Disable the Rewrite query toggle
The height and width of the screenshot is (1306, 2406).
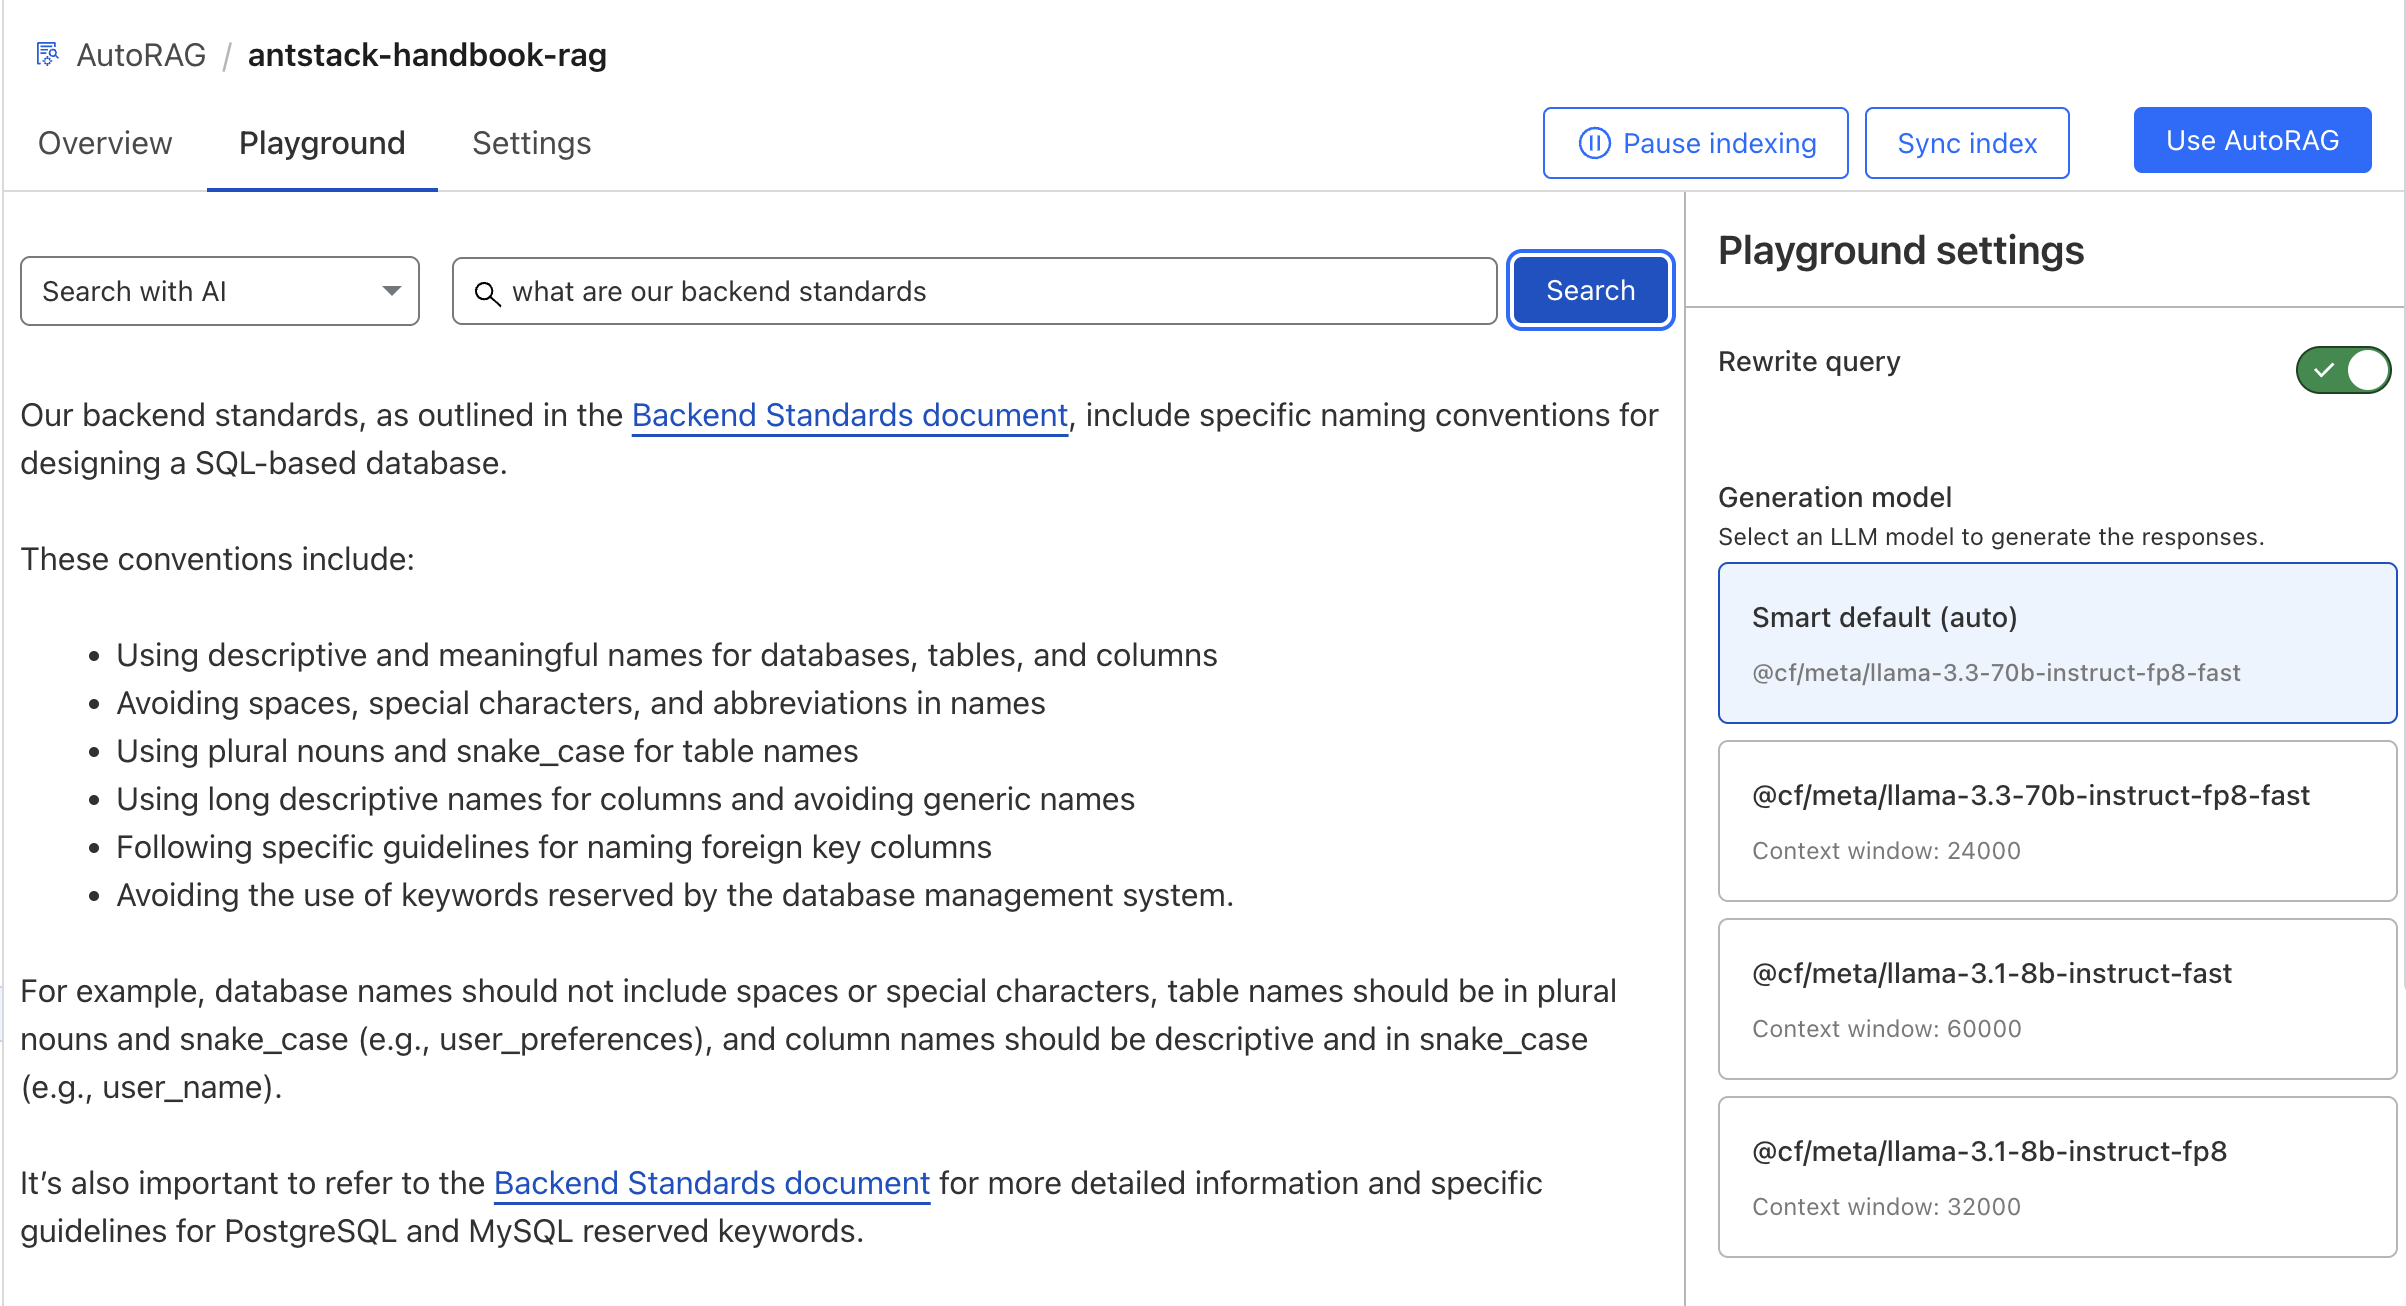2342,369
